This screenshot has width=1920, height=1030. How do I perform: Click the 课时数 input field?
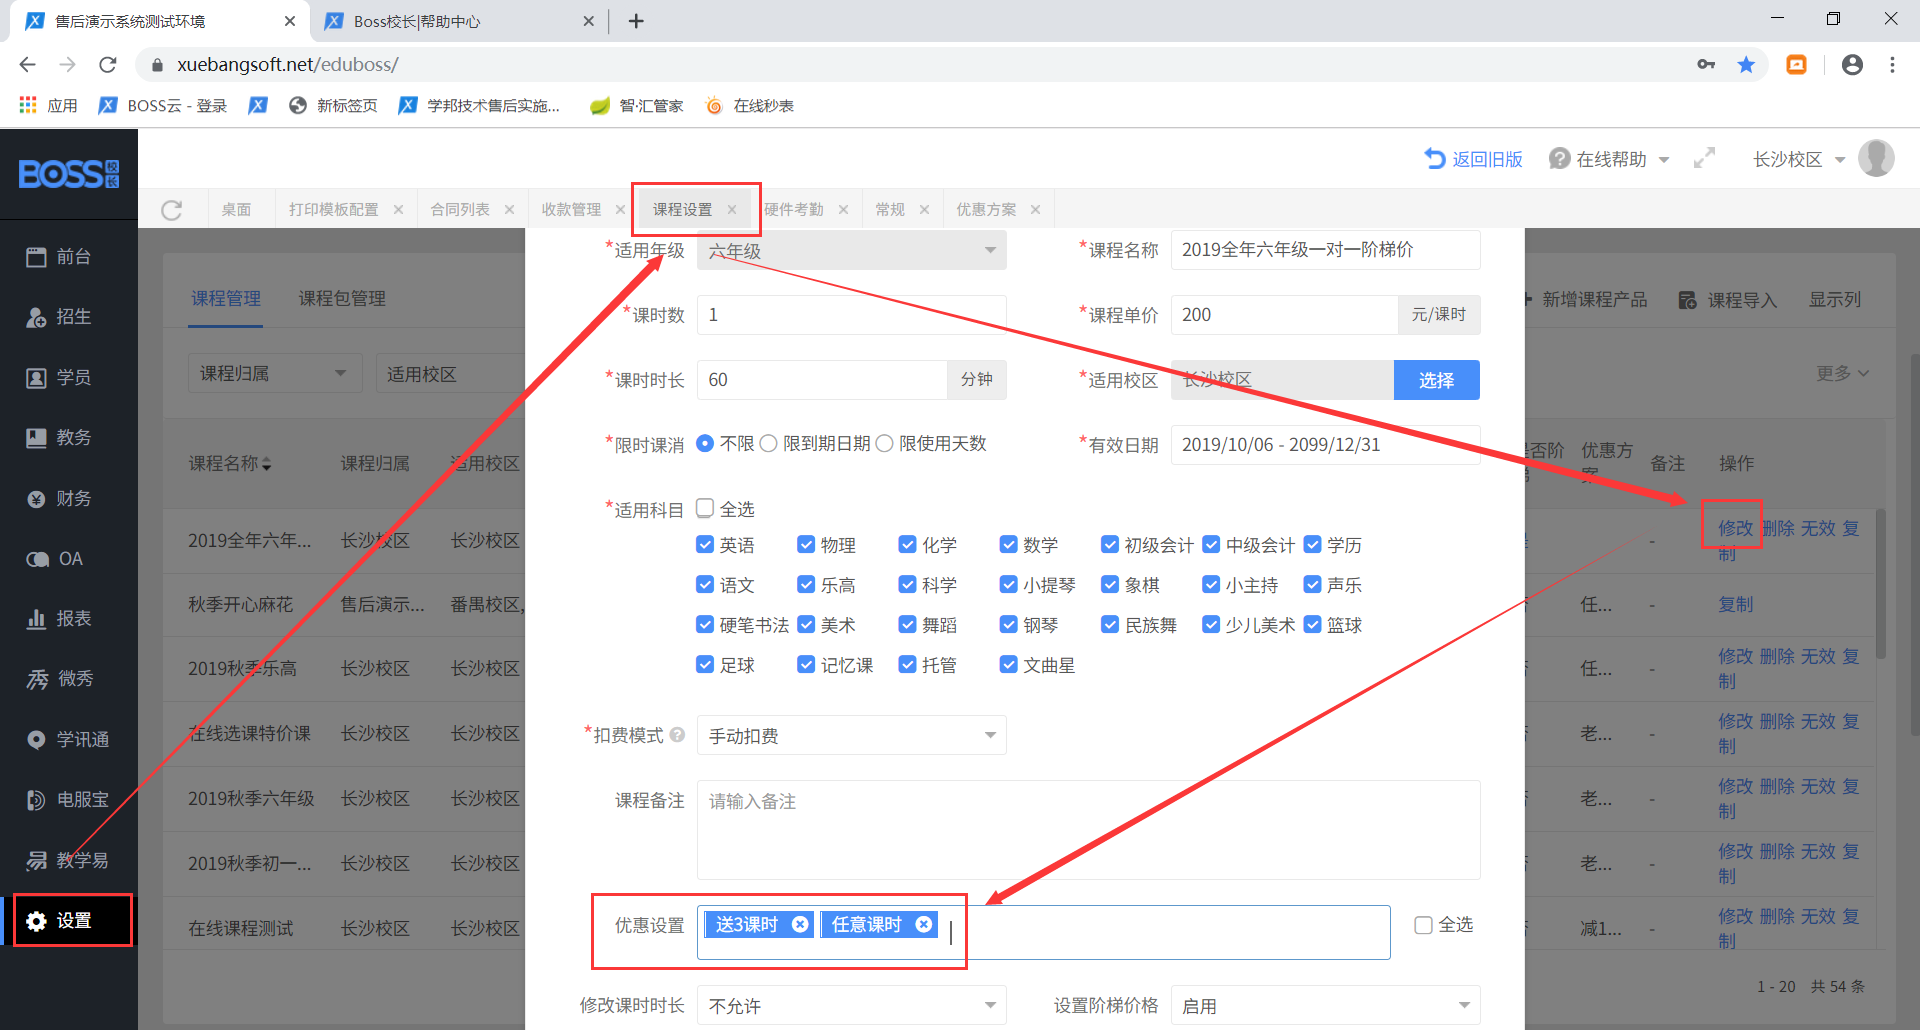click(851, 315)
